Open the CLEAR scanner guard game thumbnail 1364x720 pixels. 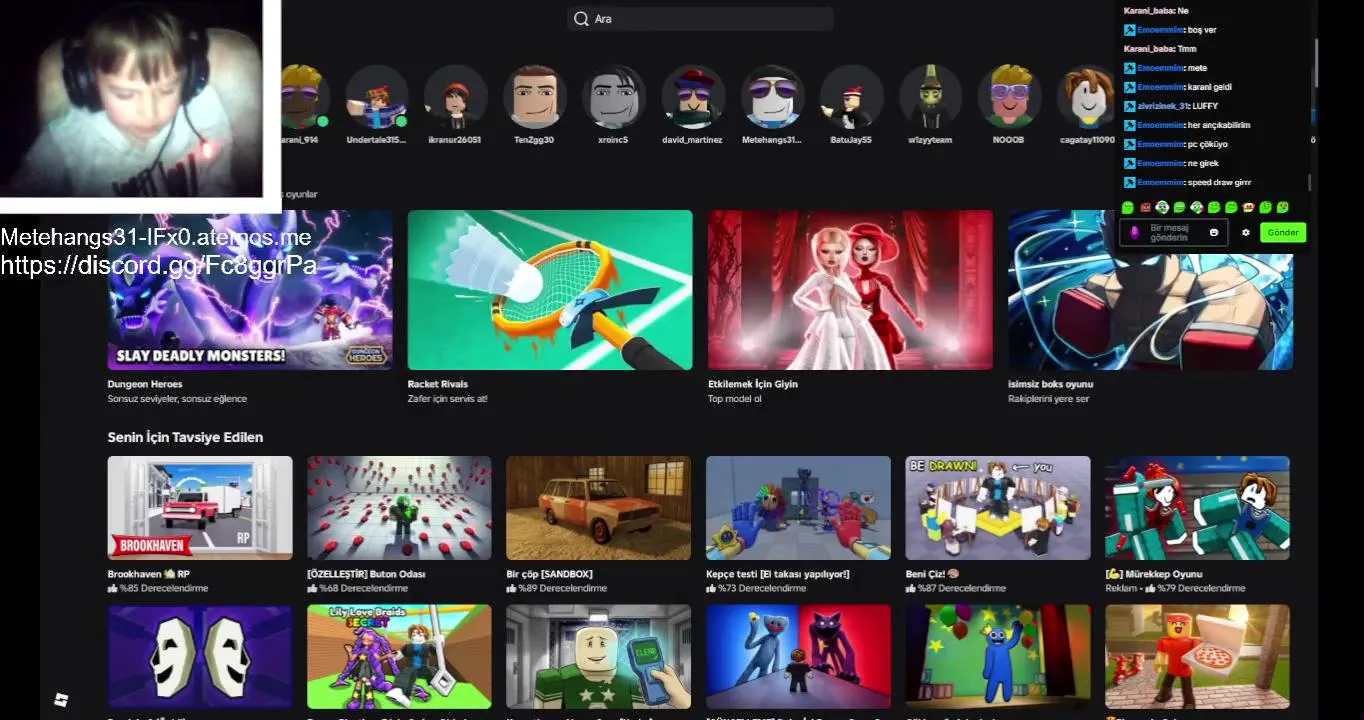click(598, 656)
